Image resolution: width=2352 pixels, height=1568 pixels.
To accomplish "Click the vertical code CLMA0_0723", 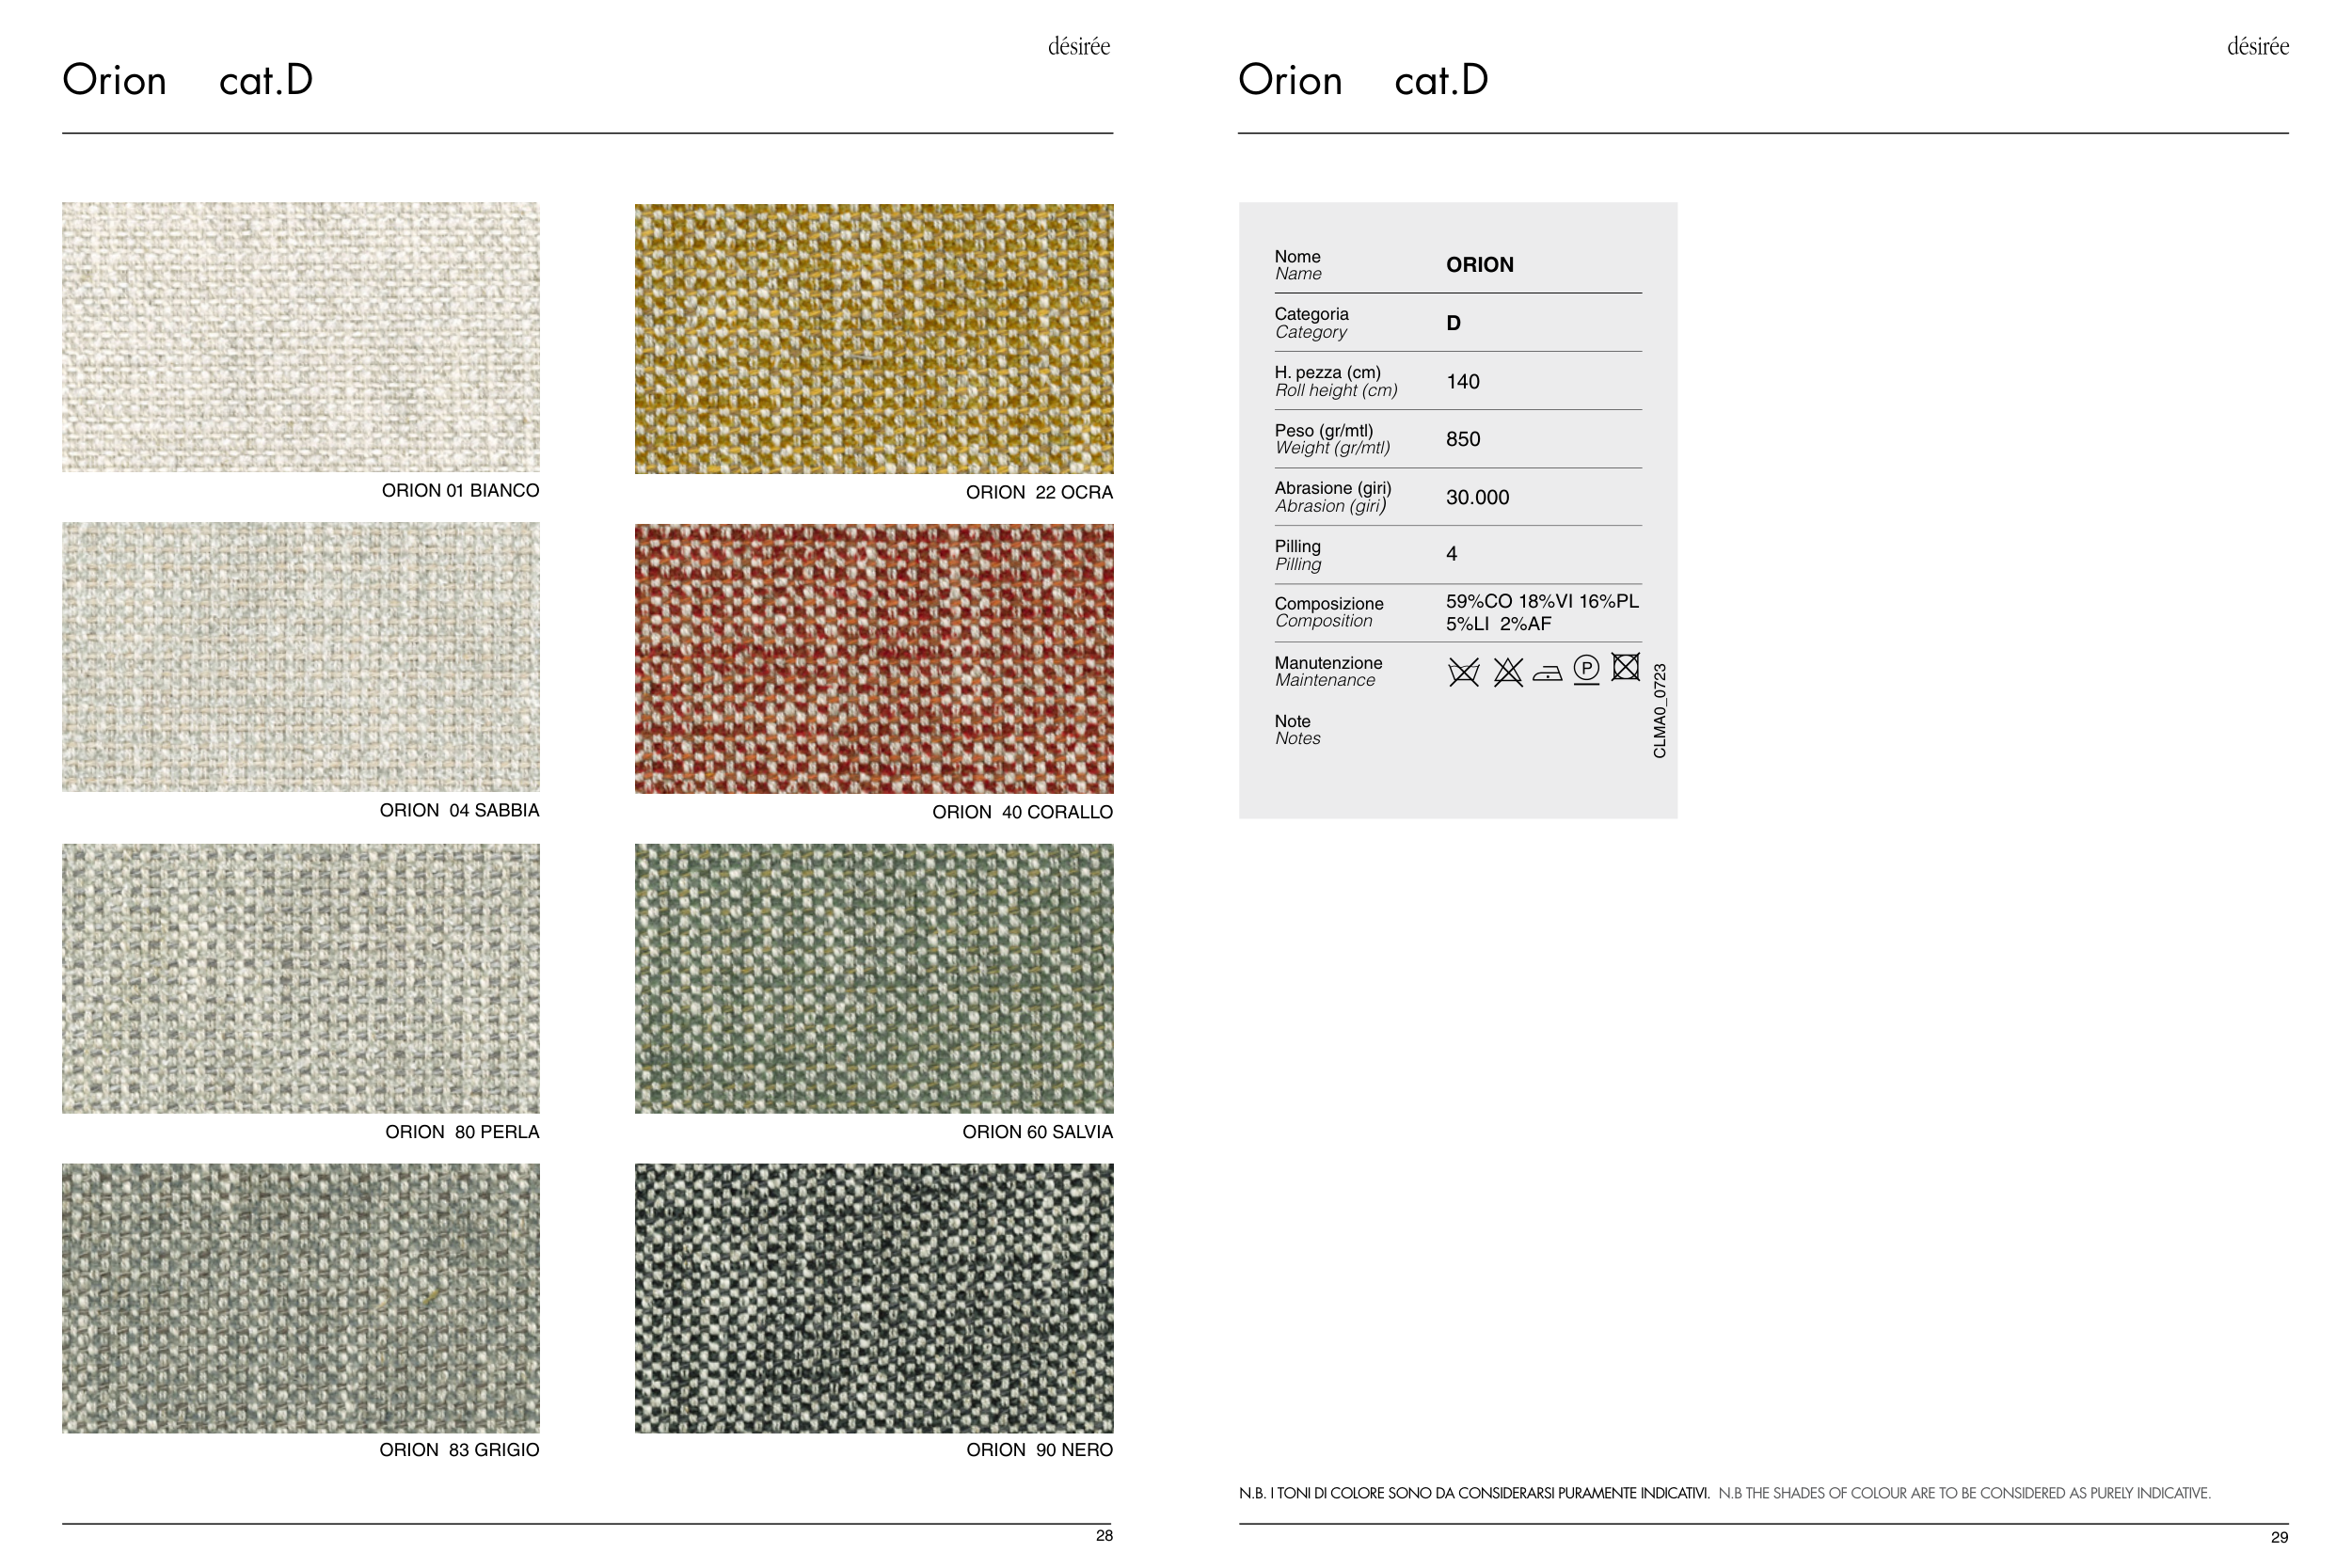I will (1659, 710).
